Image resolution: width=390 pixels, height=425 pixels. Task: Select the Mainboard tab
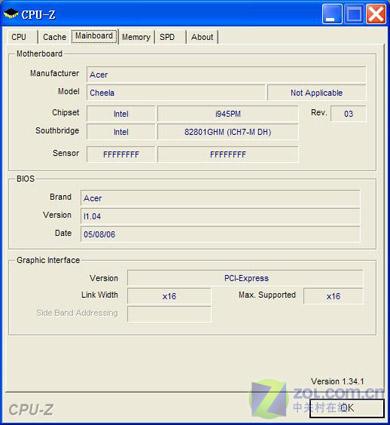tap(94, 36)
